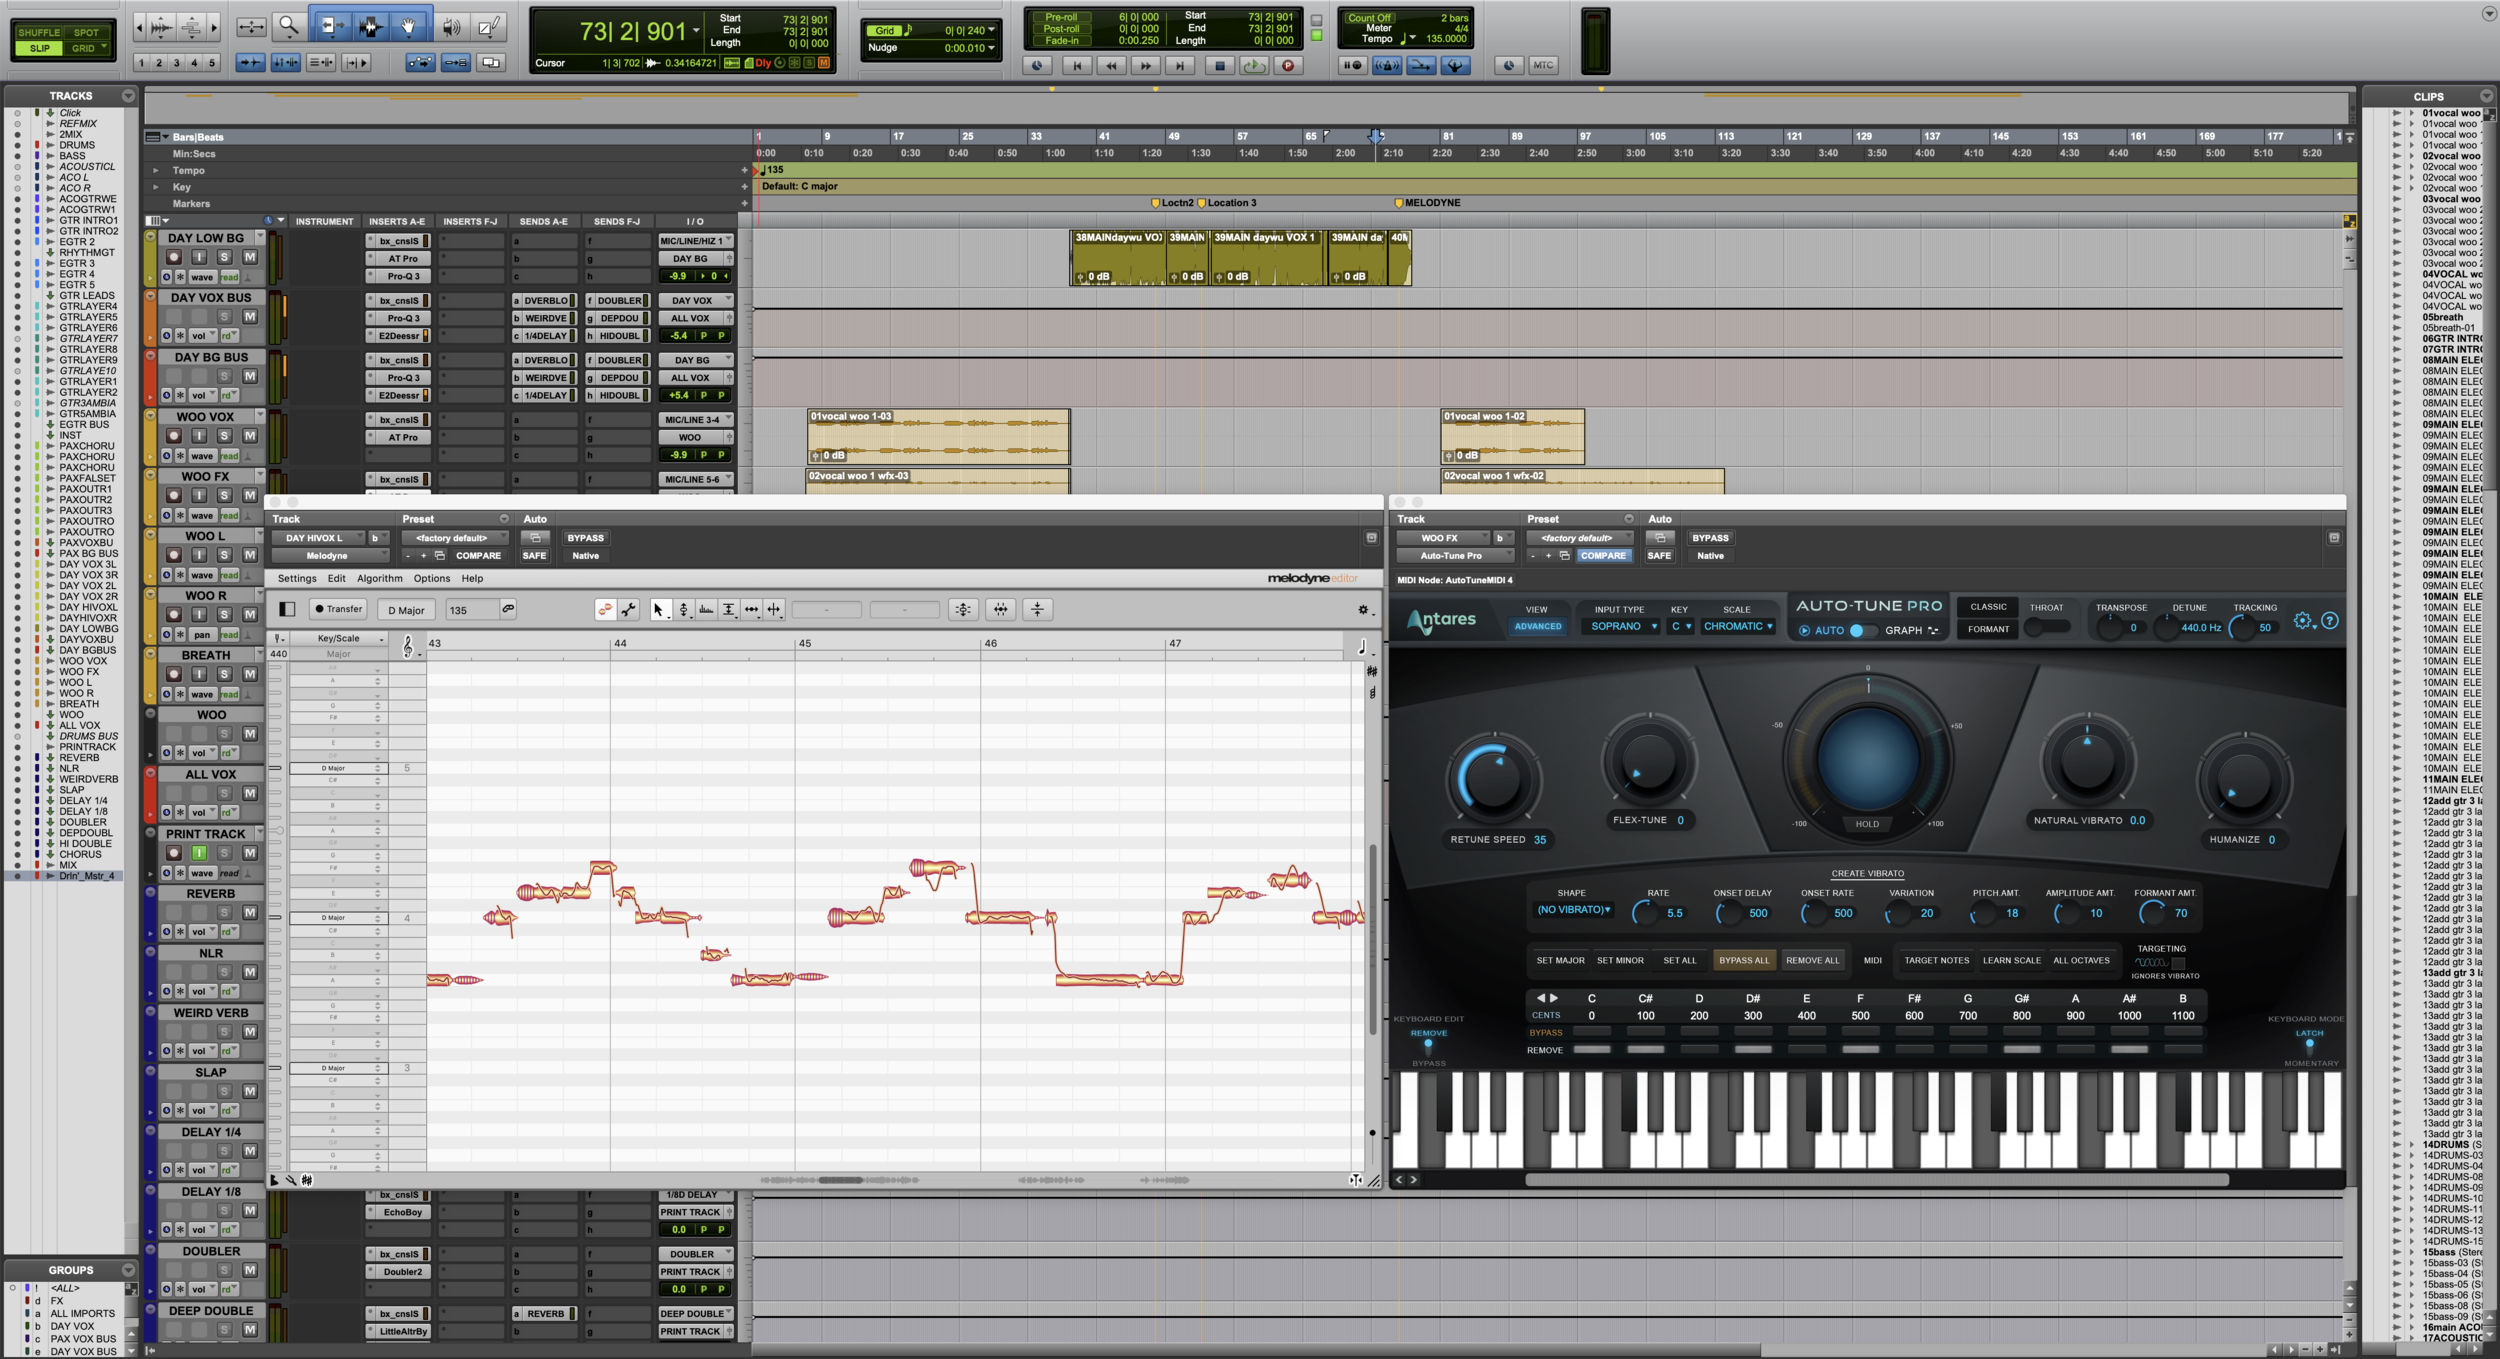Image resolution: width=2500 pixels, height=1359 pixels.
Task: Click the Fast Forward transport button
Action: (x=1146, y=66)
